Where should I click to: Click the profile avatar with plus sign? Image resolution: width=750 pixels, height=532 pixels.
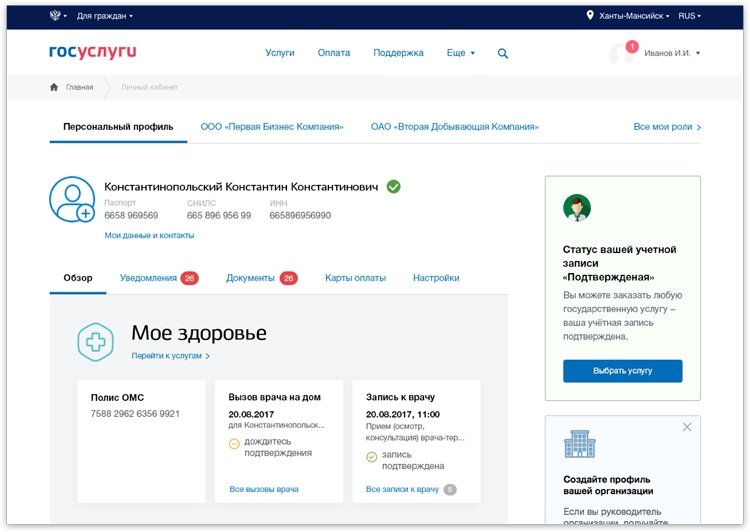pyautogui.click(x=72, y=200)
